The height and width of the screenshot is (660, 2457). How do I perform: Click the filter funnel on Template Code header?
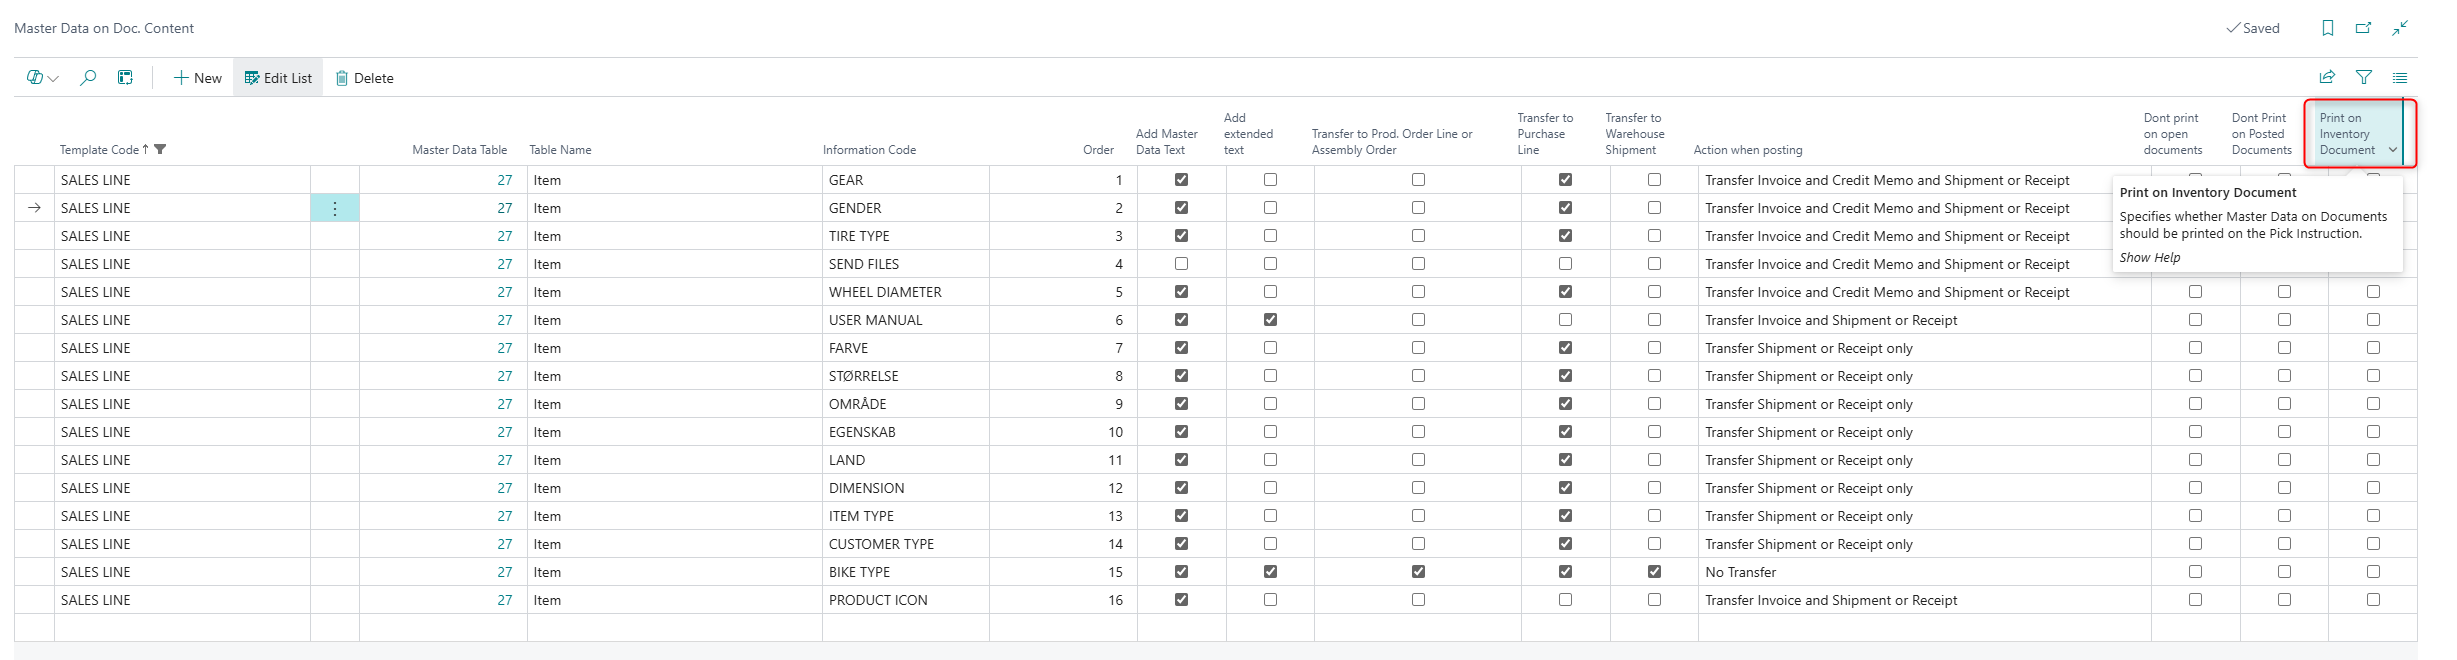coord(160,150)
